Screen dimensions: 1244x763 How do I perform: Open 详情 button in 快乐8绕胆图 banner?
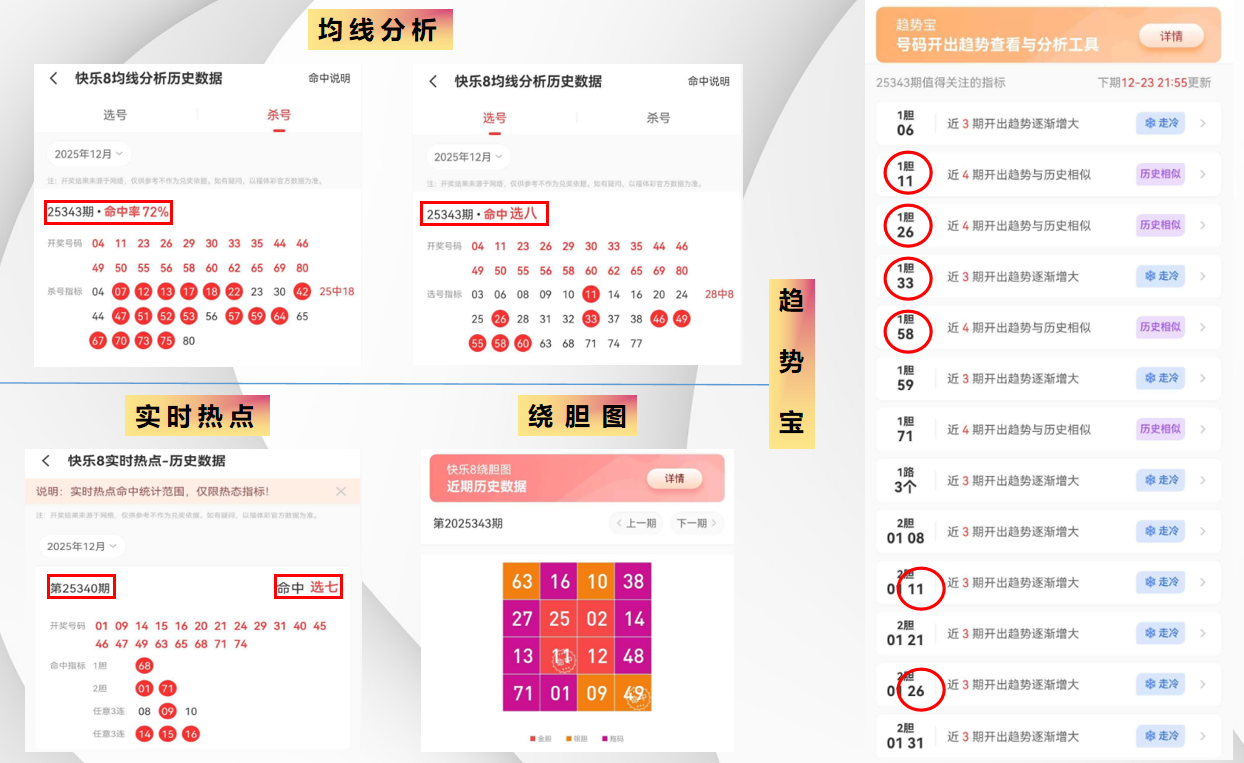[675, 479]
